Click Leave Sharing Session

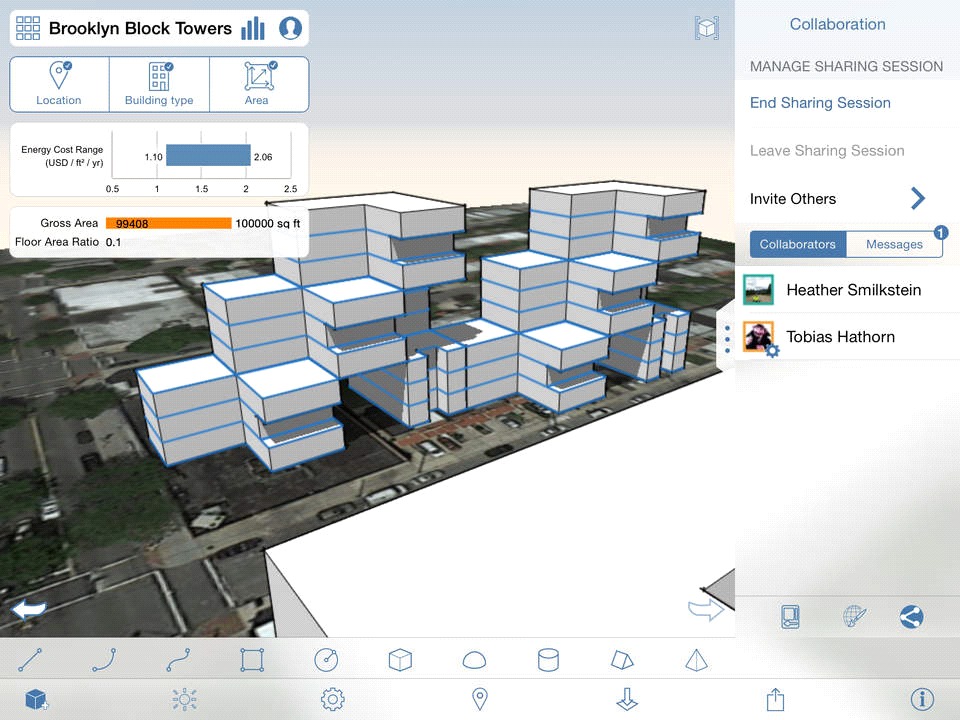tap(827, 151)
